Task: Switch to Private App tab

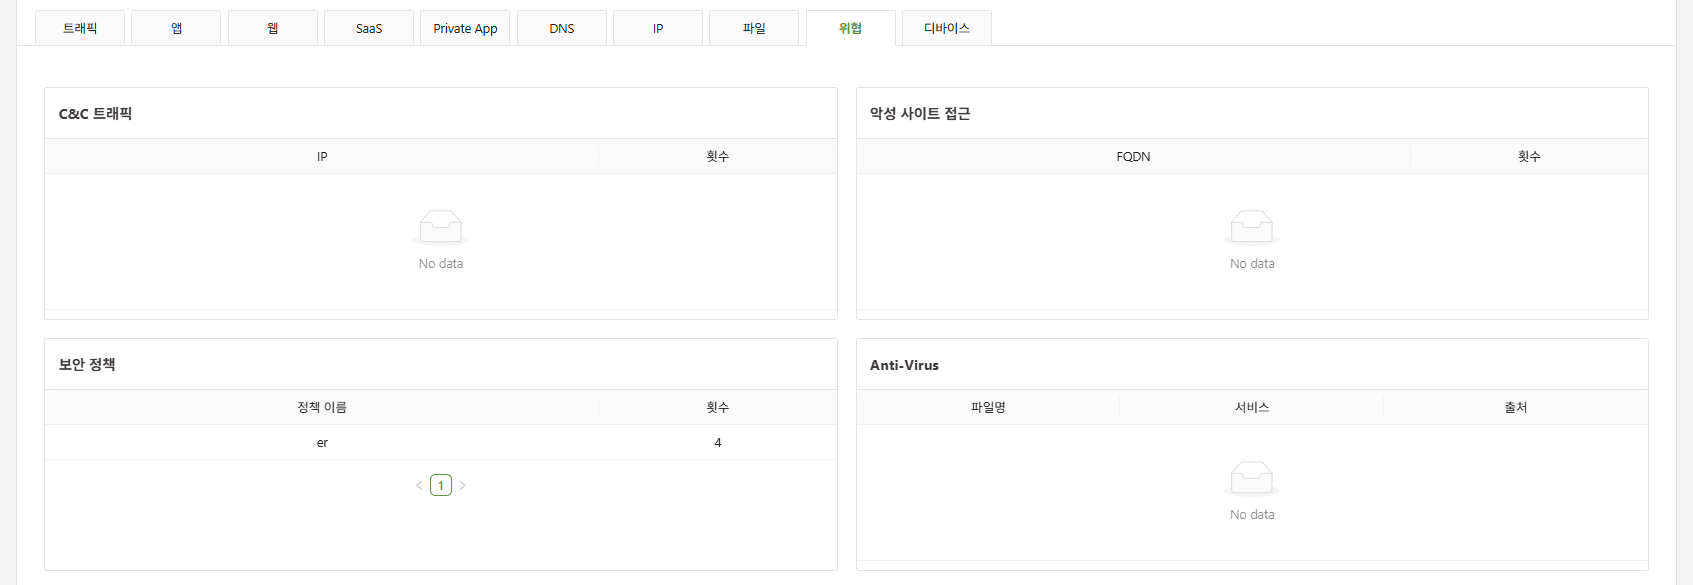Action: 465,28
